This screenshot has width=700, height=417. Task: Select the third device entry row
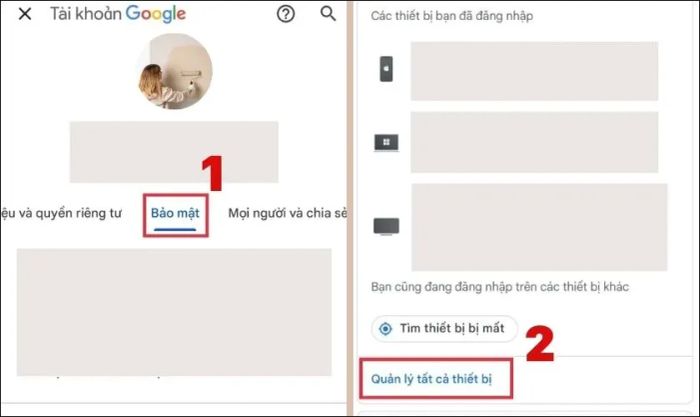tap(539, 227)
